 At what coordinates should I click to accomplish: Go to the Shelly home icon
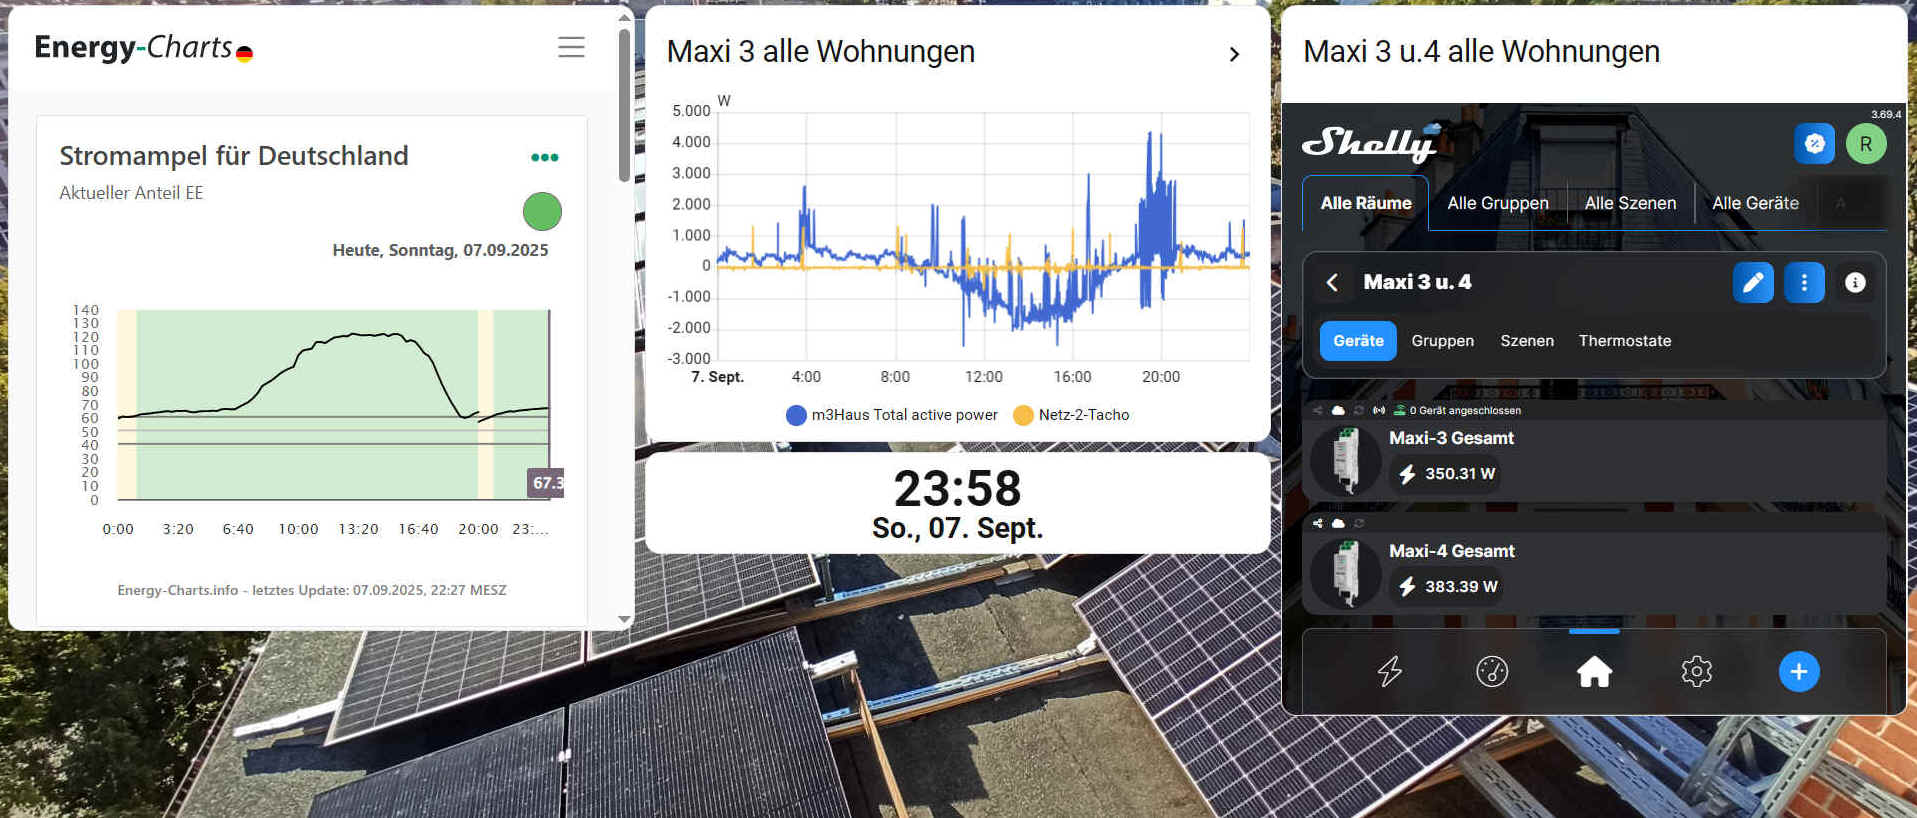1594,671
